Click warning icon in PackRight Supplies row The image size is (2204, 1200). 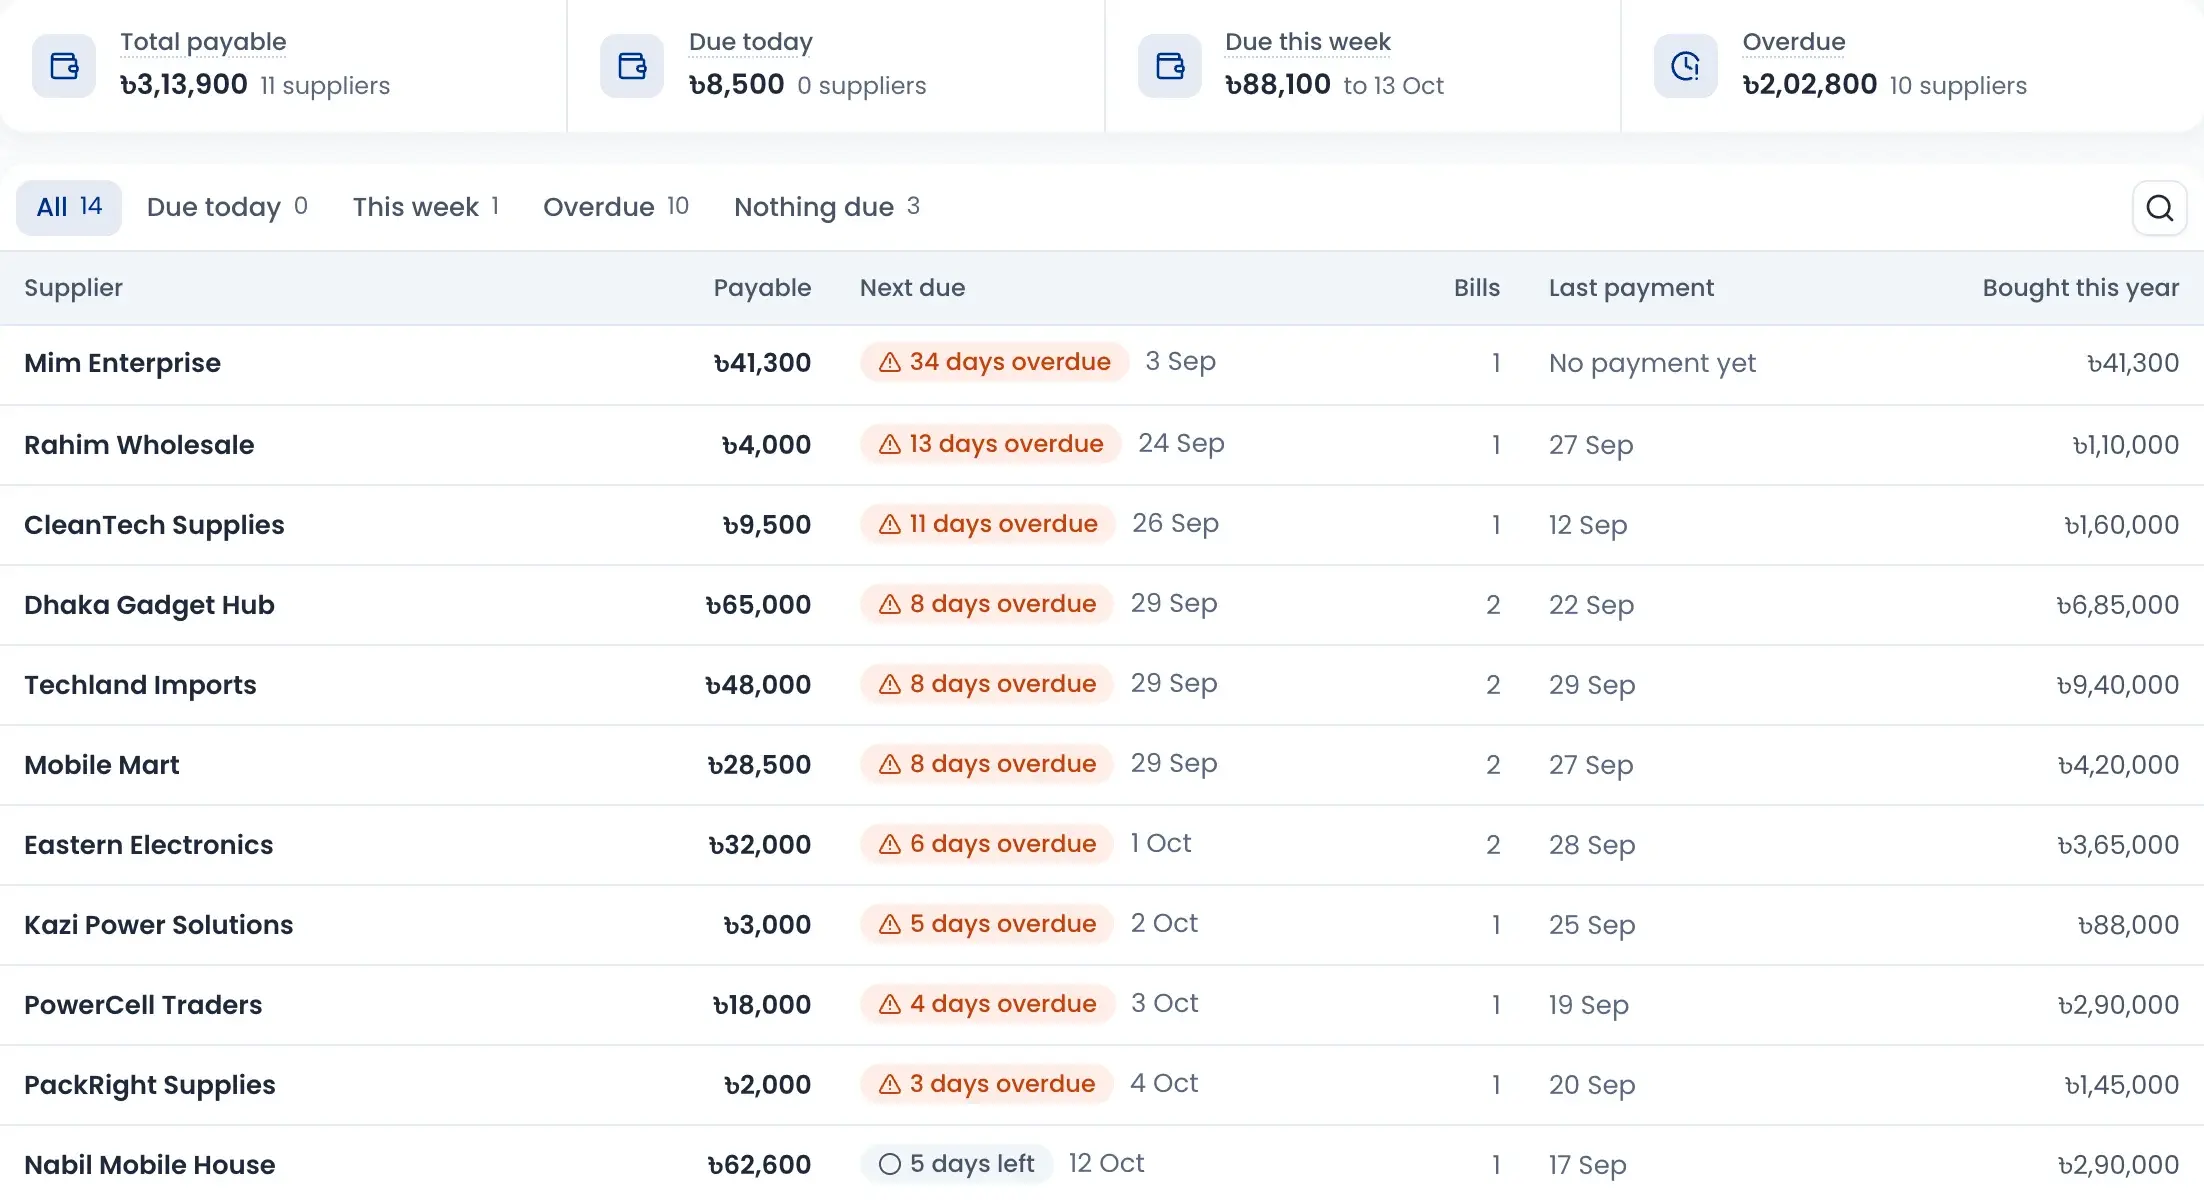890,1084
